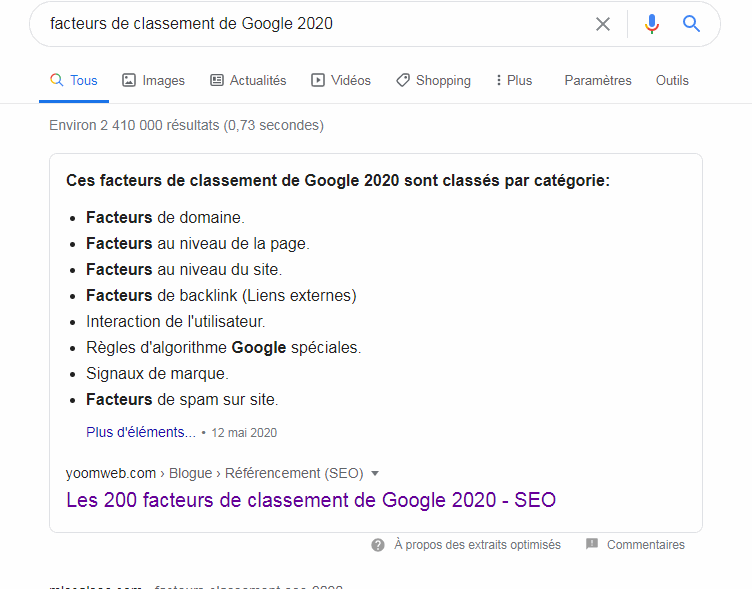
Task: Expand the list via Plus d'éléments
Action: click(x=141, y=433)
